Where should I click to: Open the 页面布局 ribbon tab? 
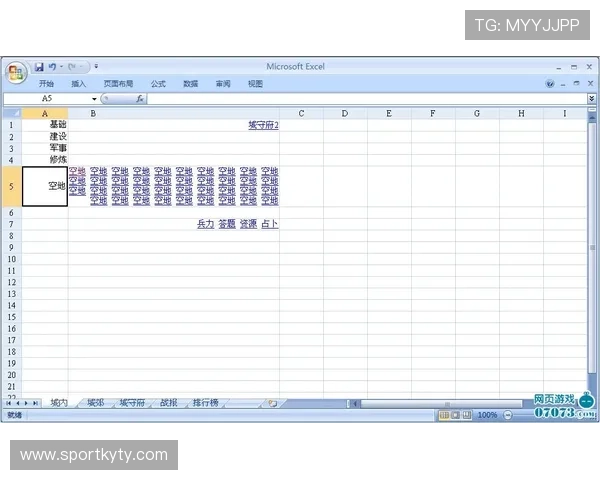click(x=118, y=84)
